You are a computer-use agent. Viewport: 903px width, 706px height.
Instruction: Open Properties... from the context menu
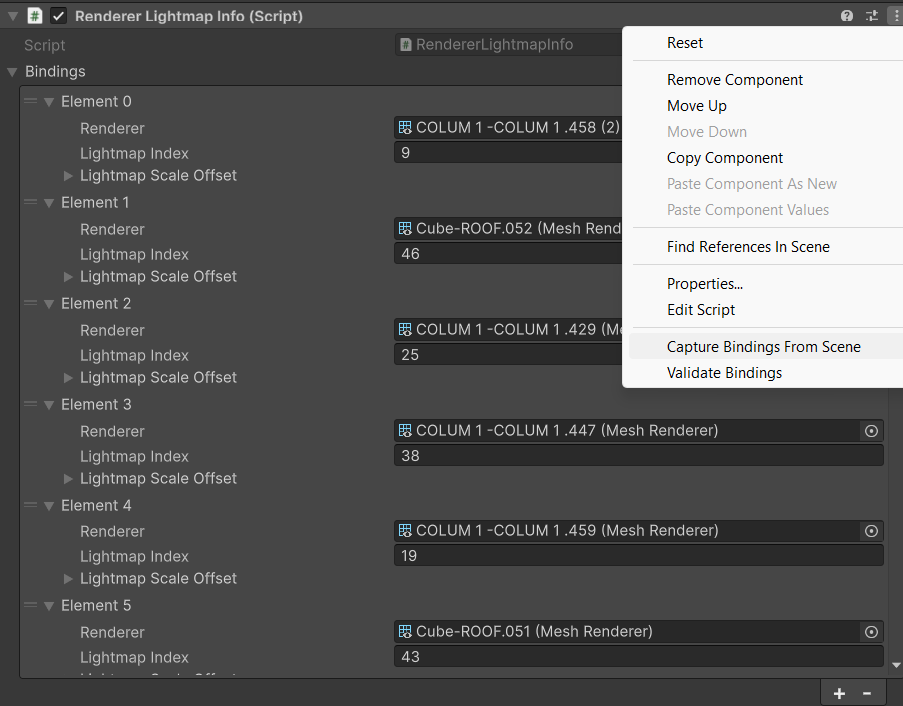click(x=766, y=284)
